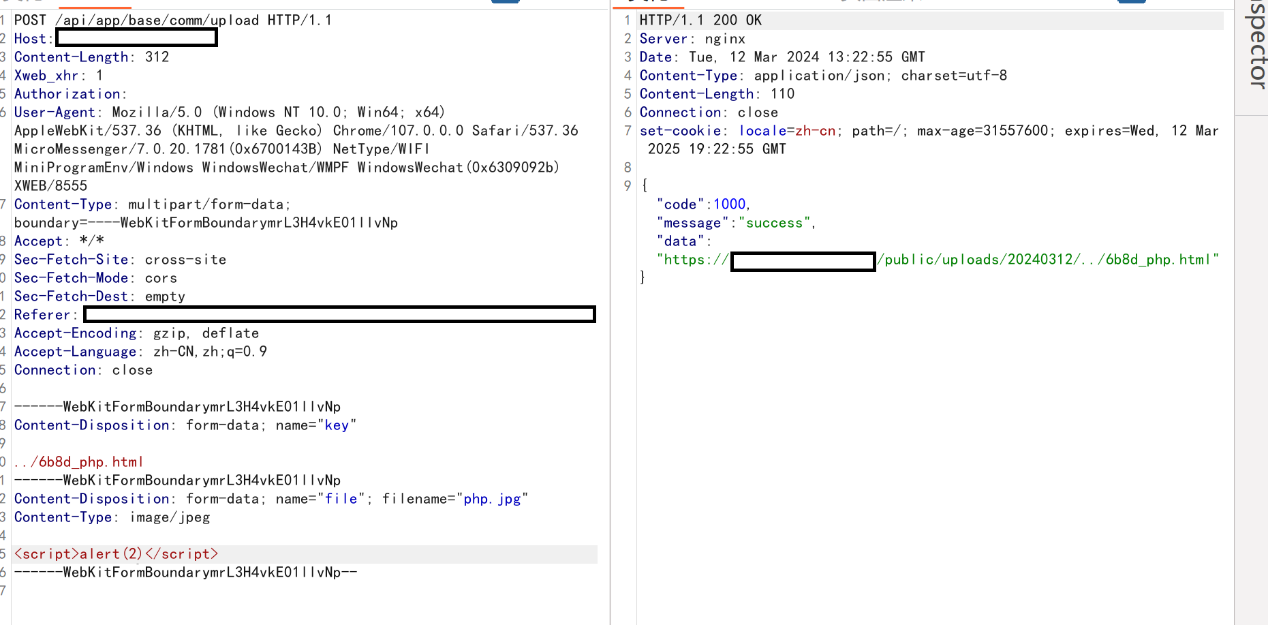Select the set-cookie: locale=zh-cn header

tap(929, 131)
